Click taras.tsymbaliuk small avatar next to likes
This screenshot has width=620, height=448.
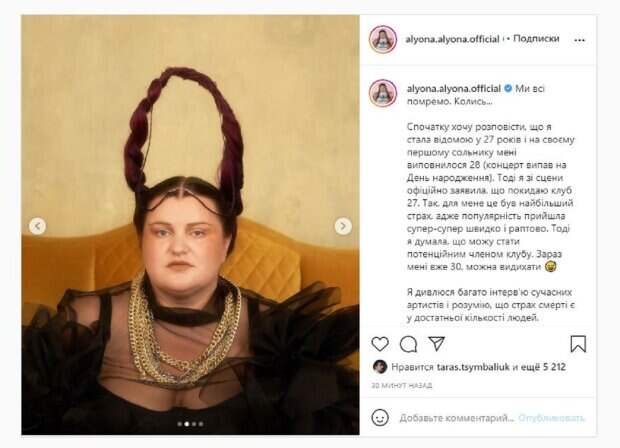point(380,367)
